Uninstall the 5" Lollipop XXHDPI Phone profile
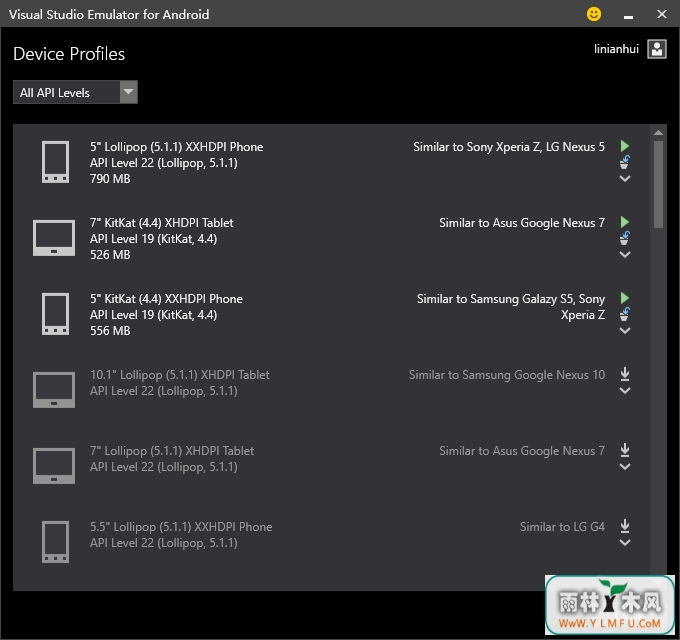Screen dimensions: 680x640 click(624, 162)
